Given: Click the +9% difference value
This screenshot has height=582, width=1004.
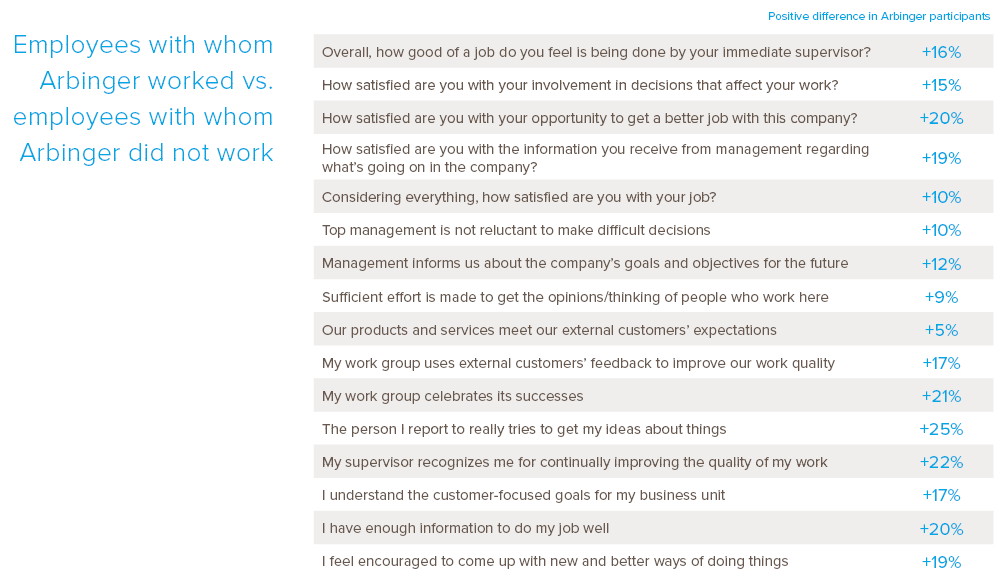Looking at the screenshot, I should point(941,297).
